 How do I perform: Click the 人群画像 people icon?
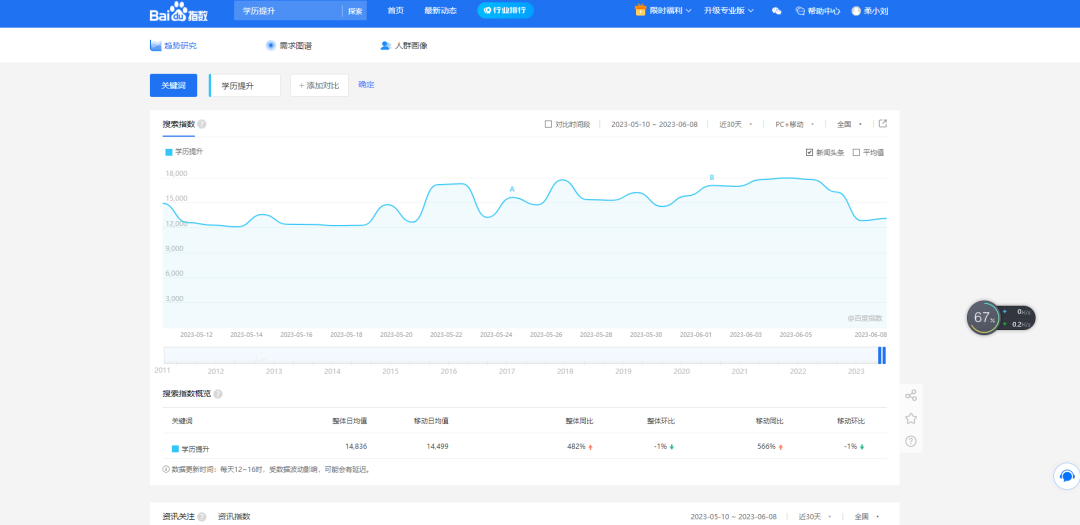tap(386, 45)
